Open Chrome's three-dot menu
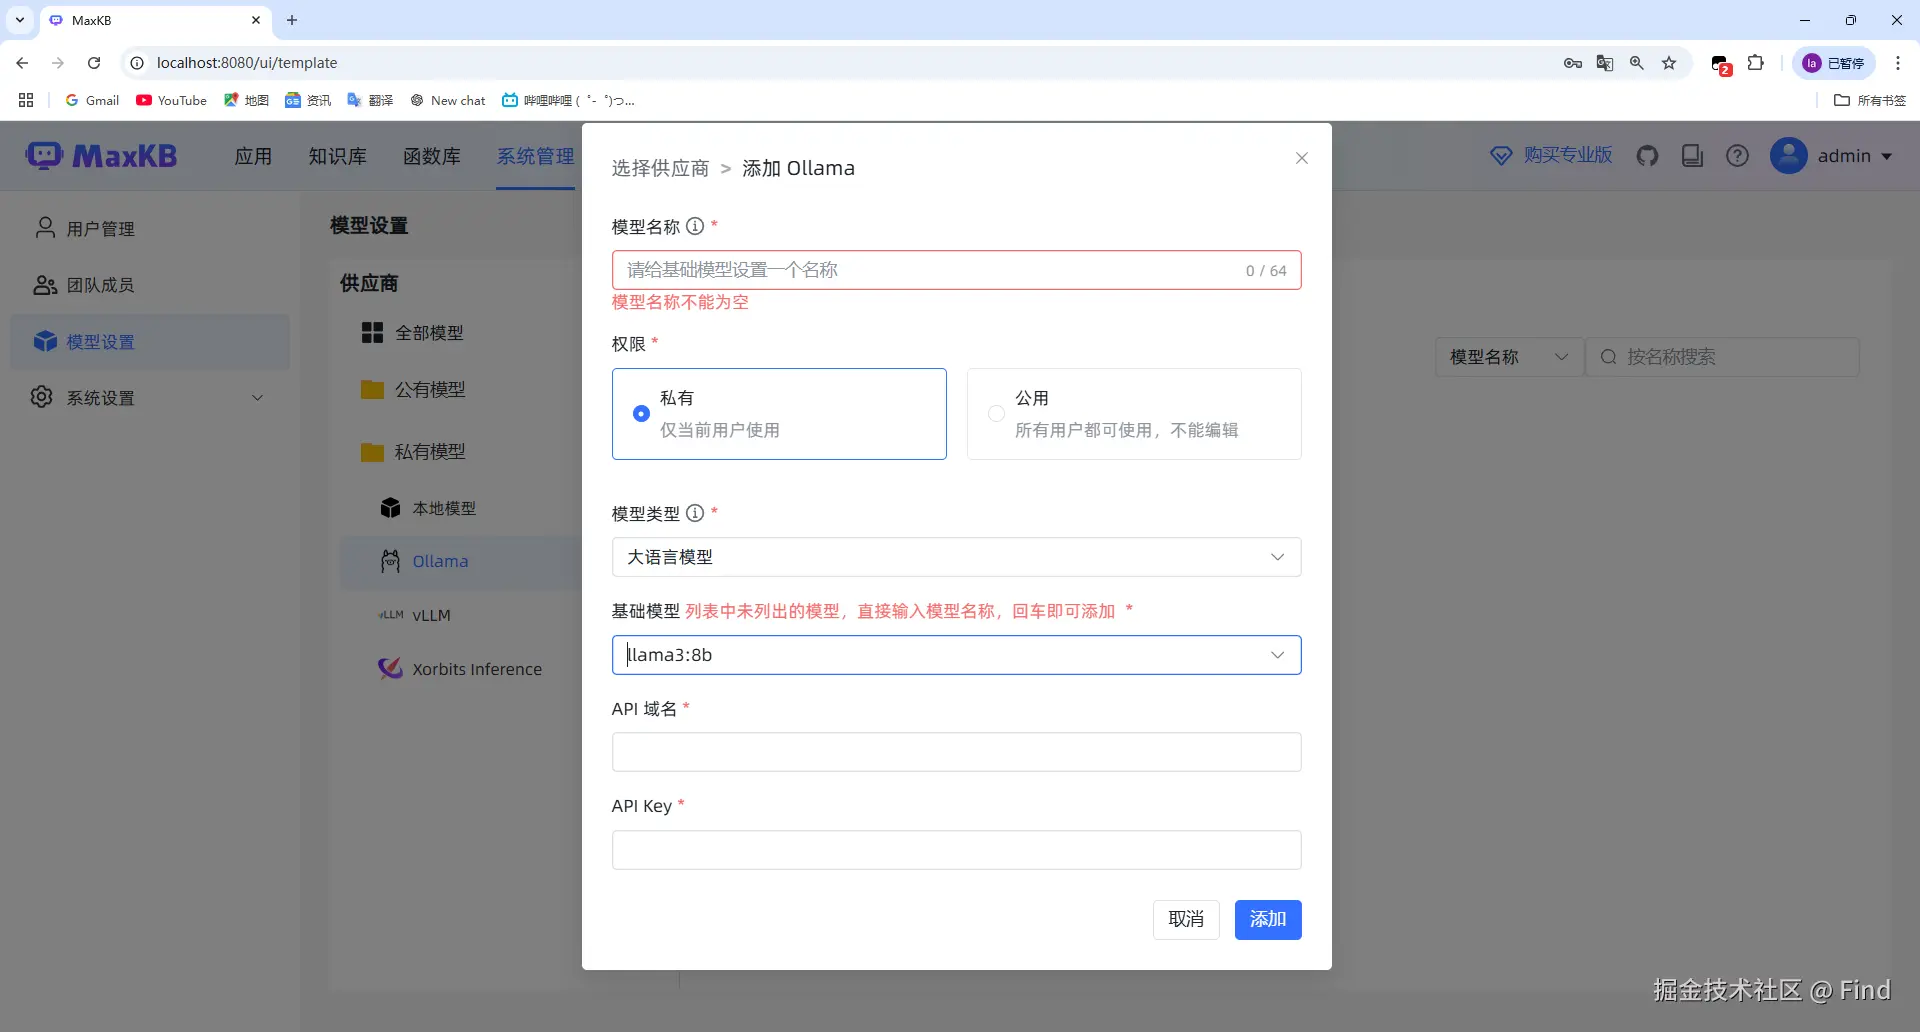Screen dimensions: 1920x1032 click(1898, 63)
